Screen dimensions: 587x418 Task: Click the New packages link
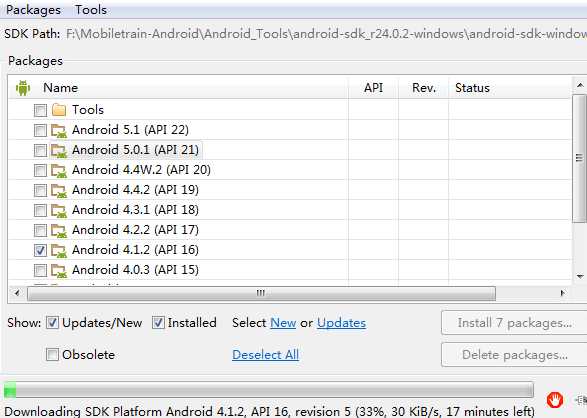(283, 323)
